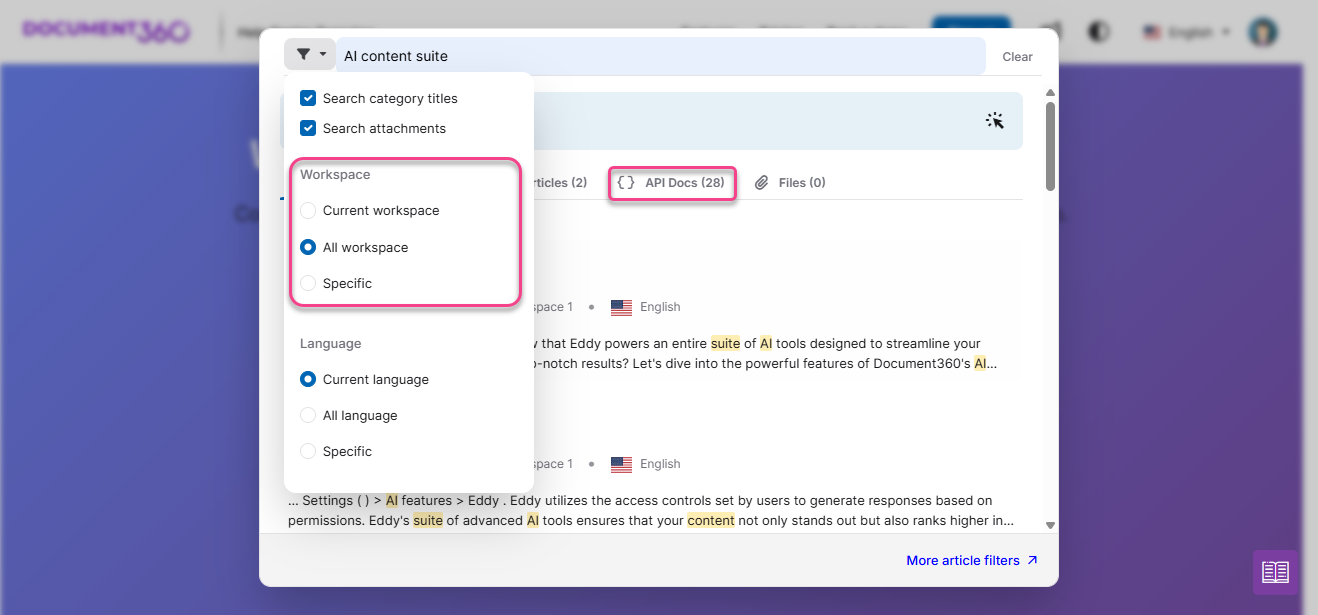The image size is (1318, 615).
Task: Open the purple book widget icon
Action: coord(1275,572)
